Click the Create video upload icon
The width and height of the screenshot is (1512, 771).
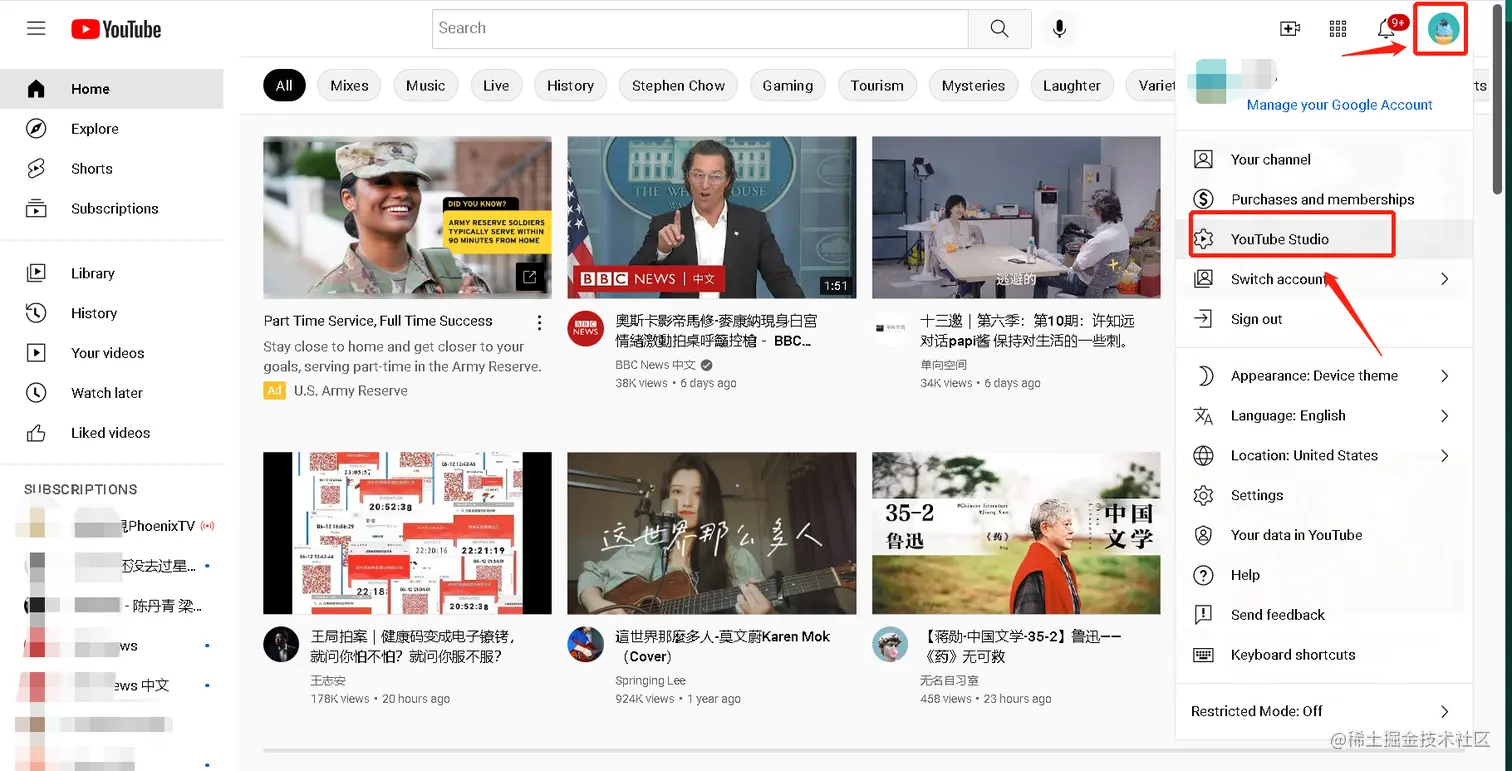click(x=1289, y=28)
